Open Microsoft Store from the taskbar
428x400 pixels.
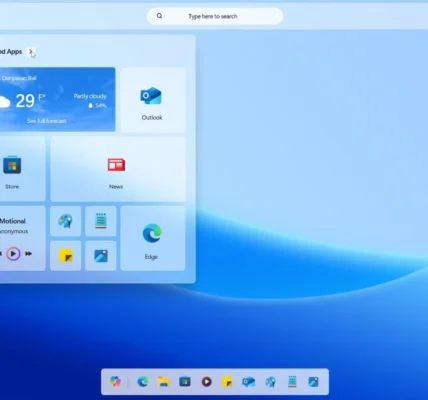coord(185,381)
